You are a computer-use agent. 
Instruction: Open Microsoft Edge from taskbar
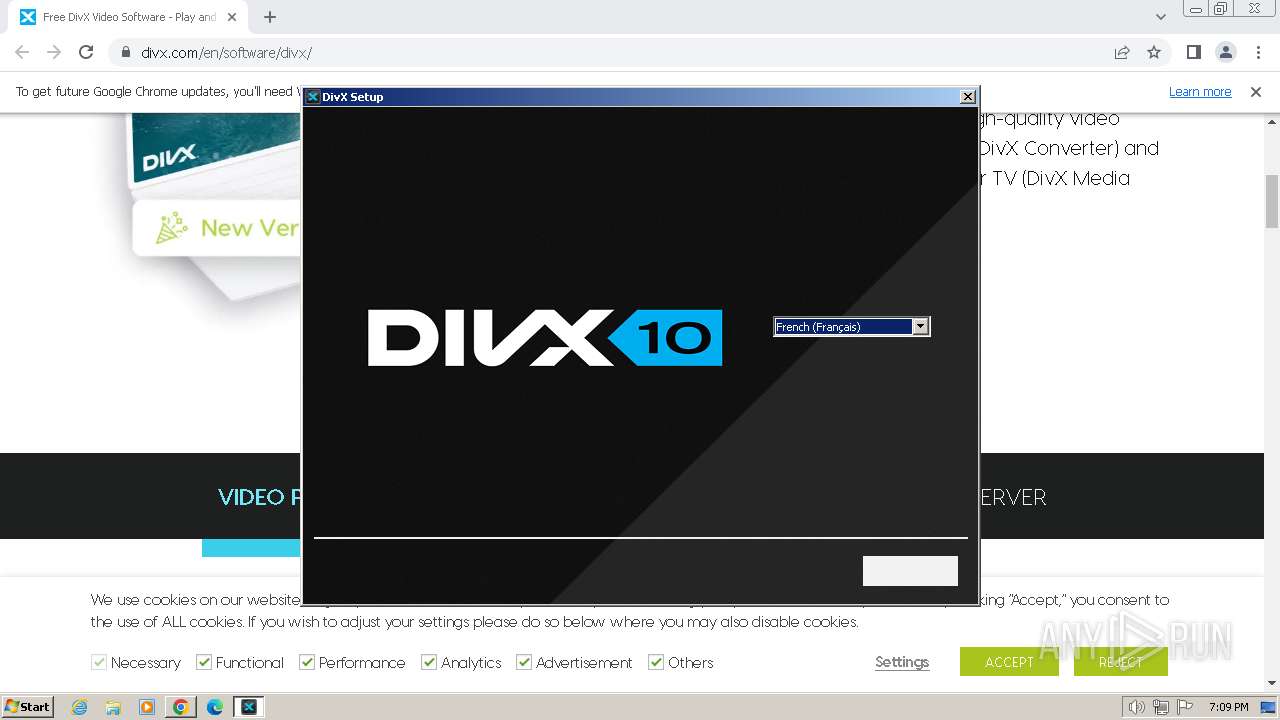tap(215, 707)
